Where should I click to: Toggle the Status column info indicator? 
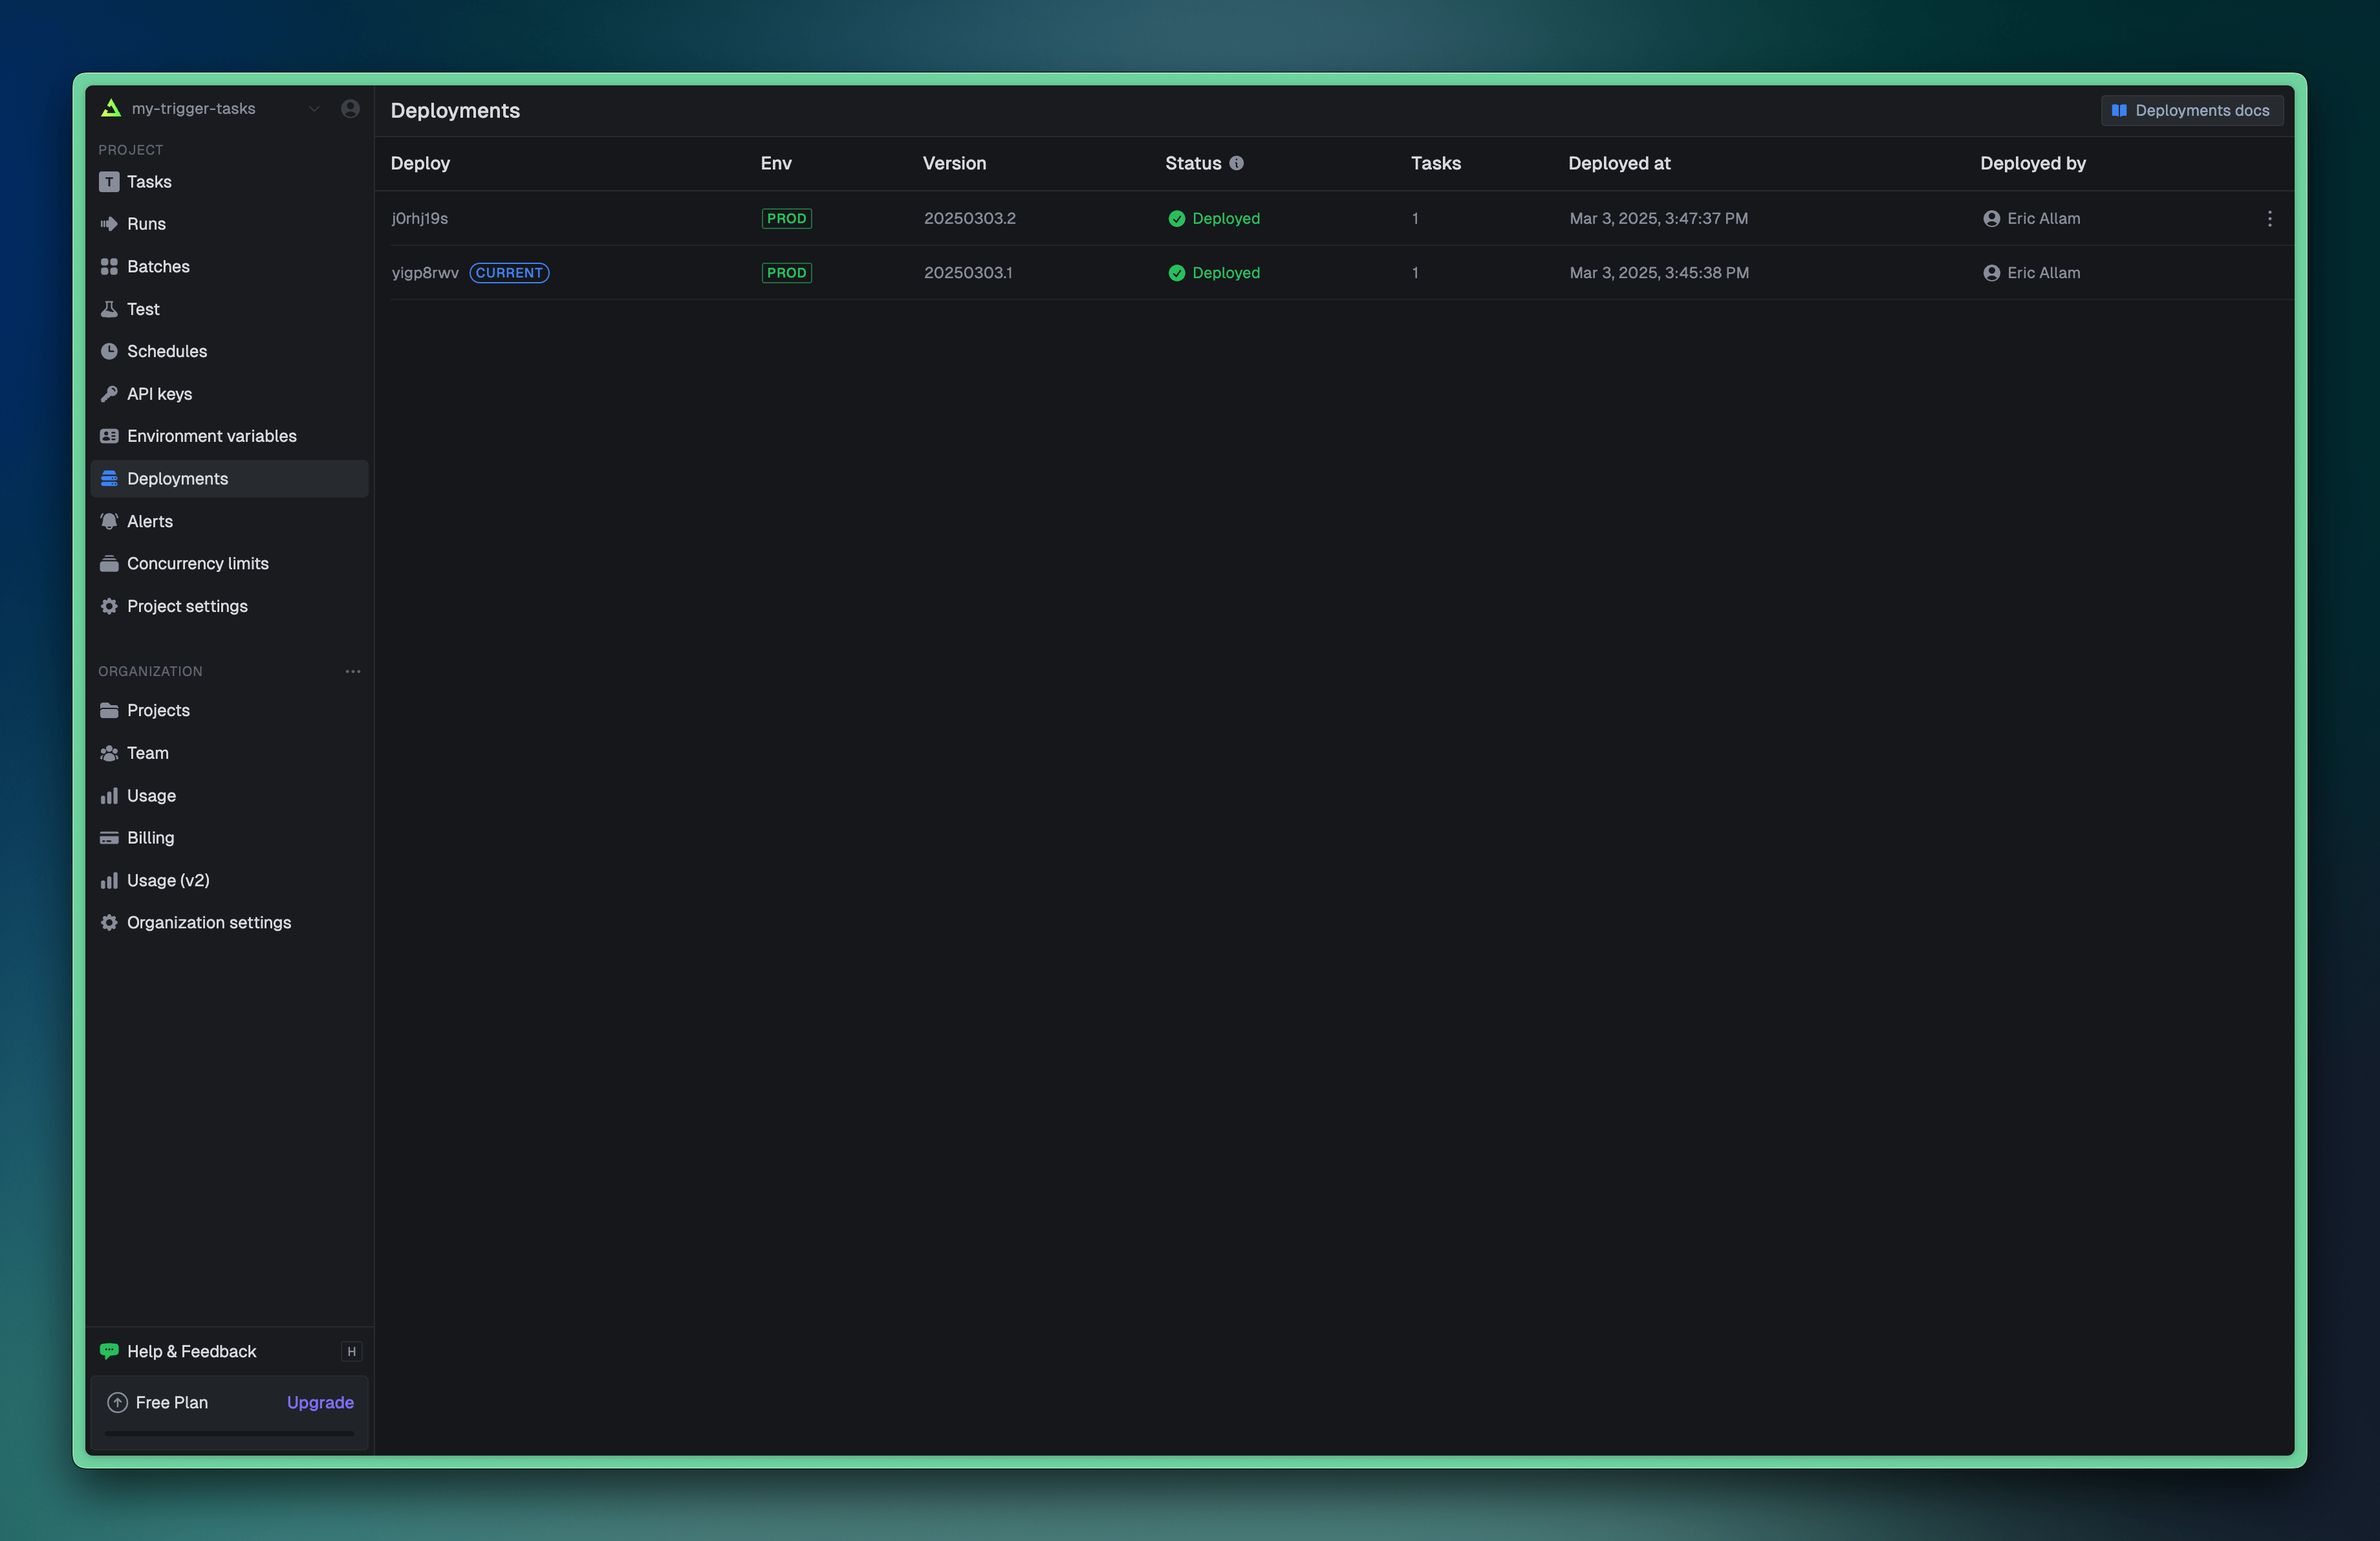(1237, 163)
